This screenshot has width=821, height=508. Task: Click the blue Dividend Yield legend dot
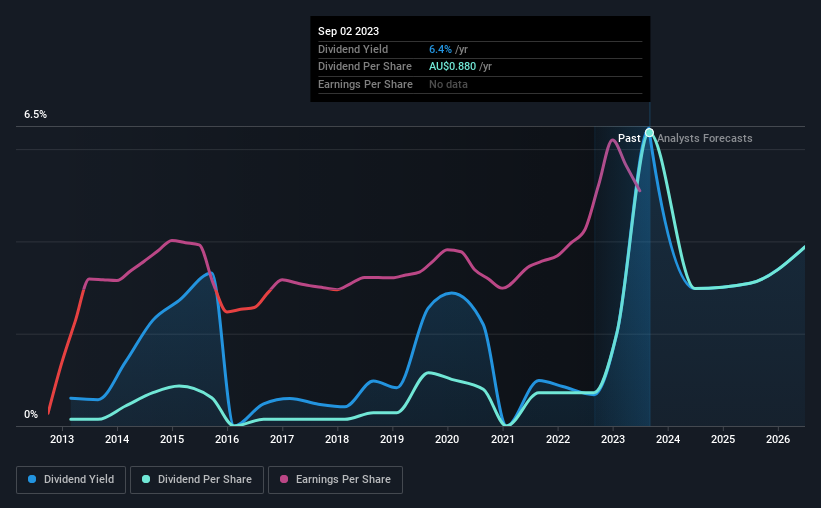pos(32,479)
